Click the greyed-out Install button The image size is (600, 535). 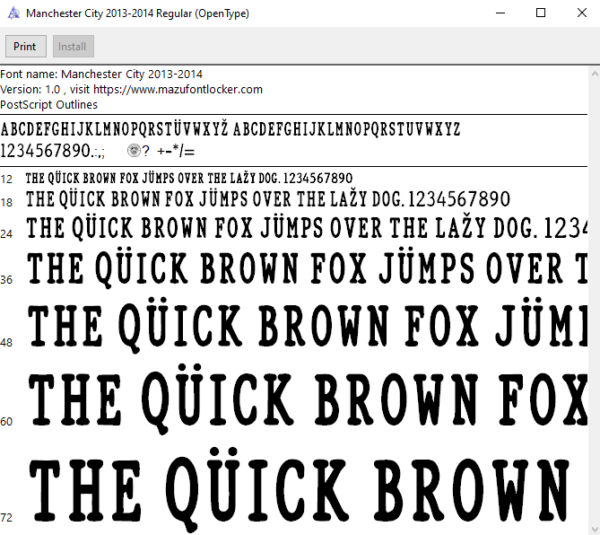tap(73, 46)
